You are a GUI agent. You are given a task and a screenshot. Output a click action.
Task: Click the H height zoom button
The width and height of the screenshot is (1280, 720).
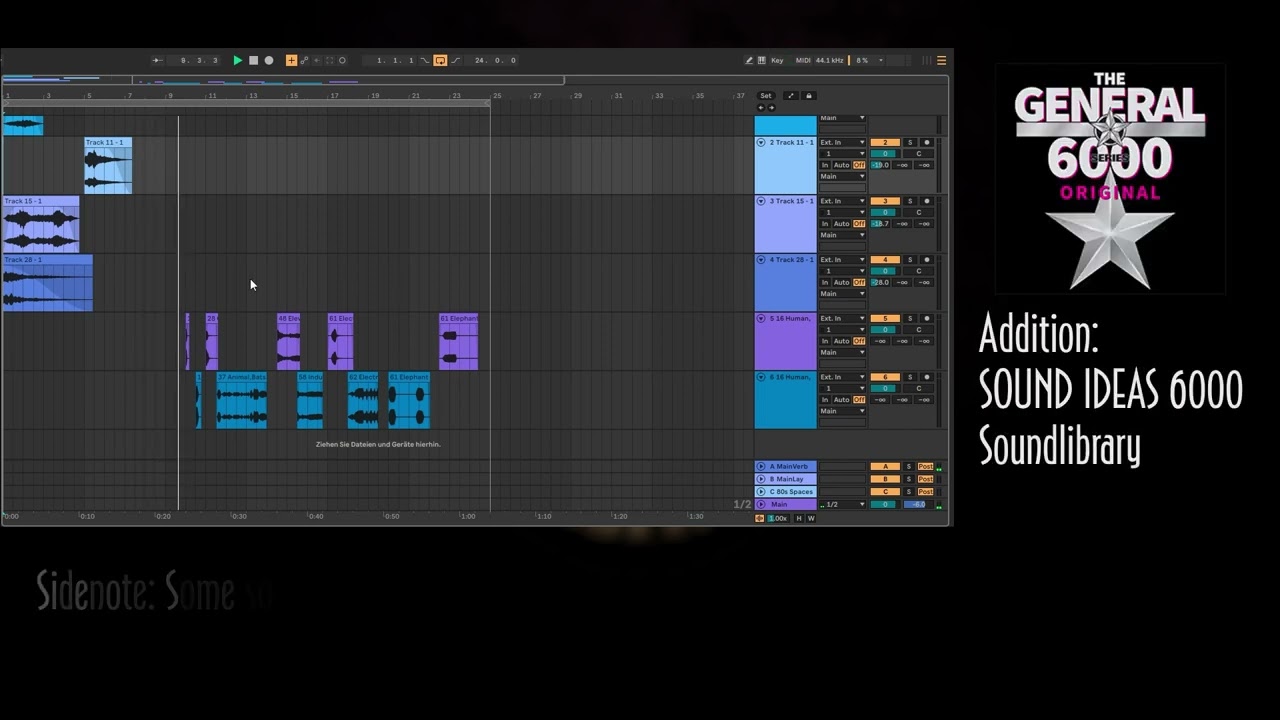[x=799, y=518]
